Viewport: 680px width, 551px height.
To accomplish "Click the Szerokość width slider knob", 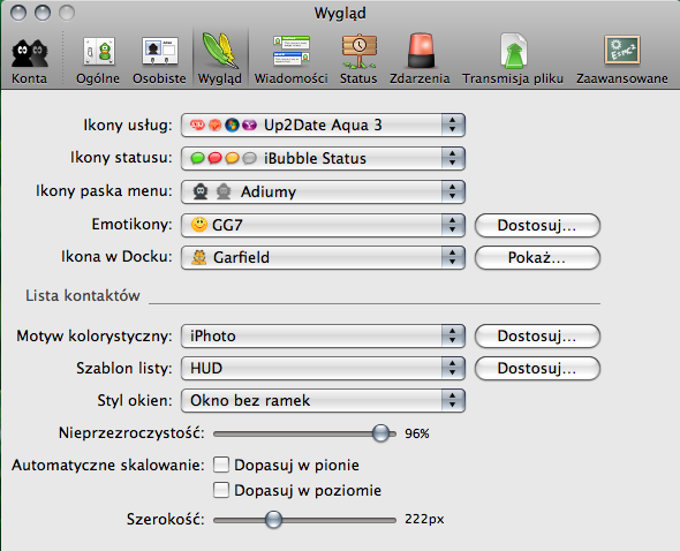I will (273, 519).
